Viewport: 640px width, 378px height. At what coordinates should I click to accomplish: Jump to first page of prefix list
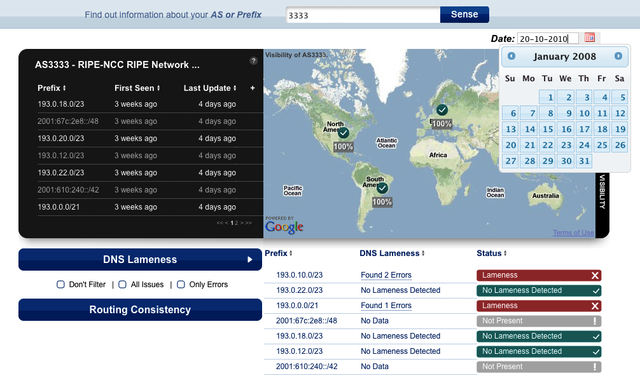[220, 223]
